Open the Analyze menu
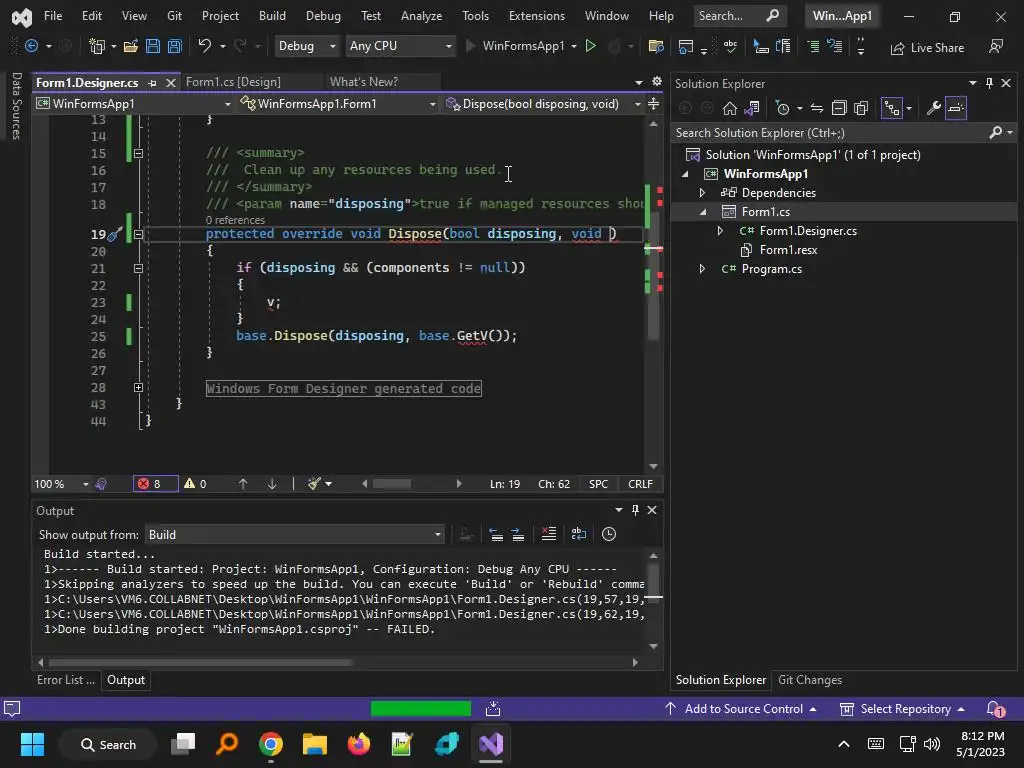The image size is (1024, 768). (x=421, y=16)
